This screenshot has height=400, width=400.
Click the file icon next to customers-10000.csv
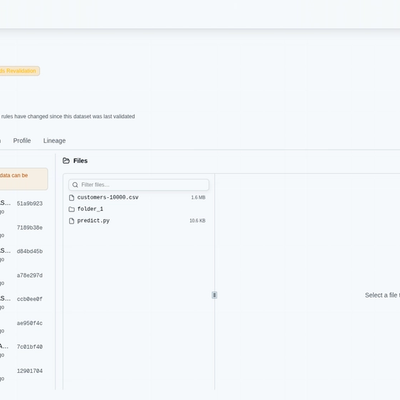(x=71, y=198)
